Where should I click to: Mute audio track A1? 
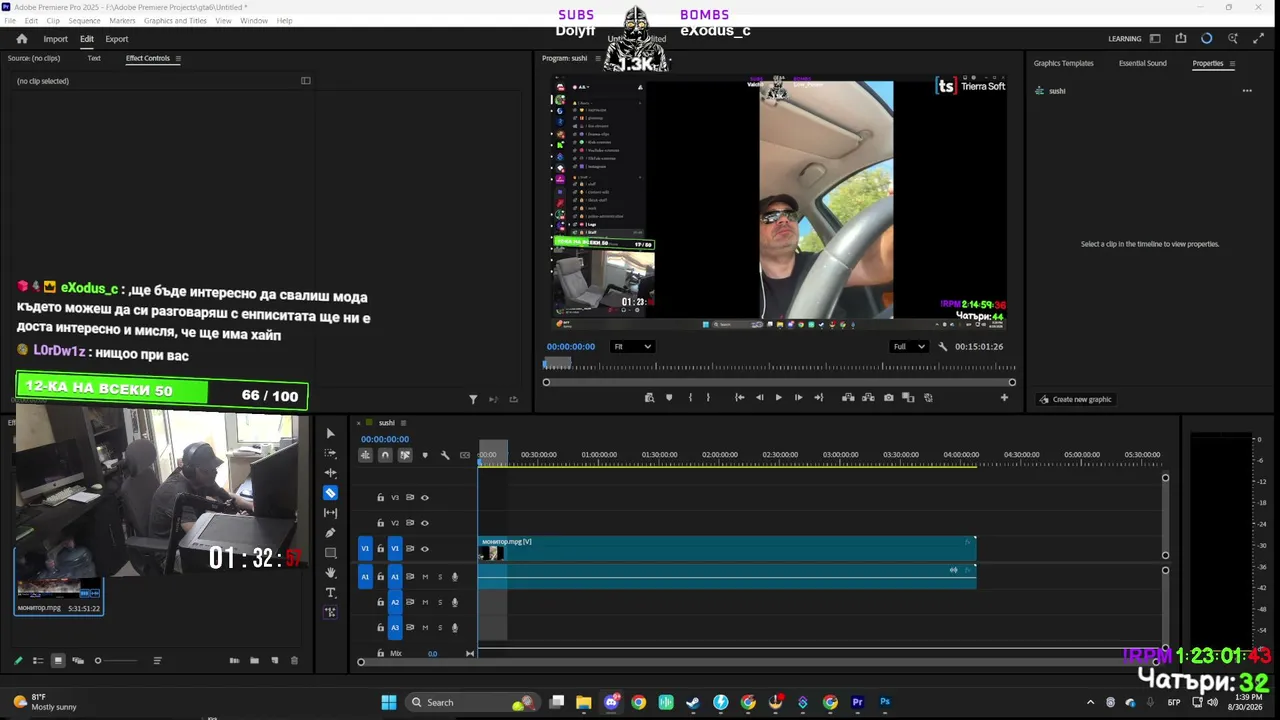pos(425,577)
